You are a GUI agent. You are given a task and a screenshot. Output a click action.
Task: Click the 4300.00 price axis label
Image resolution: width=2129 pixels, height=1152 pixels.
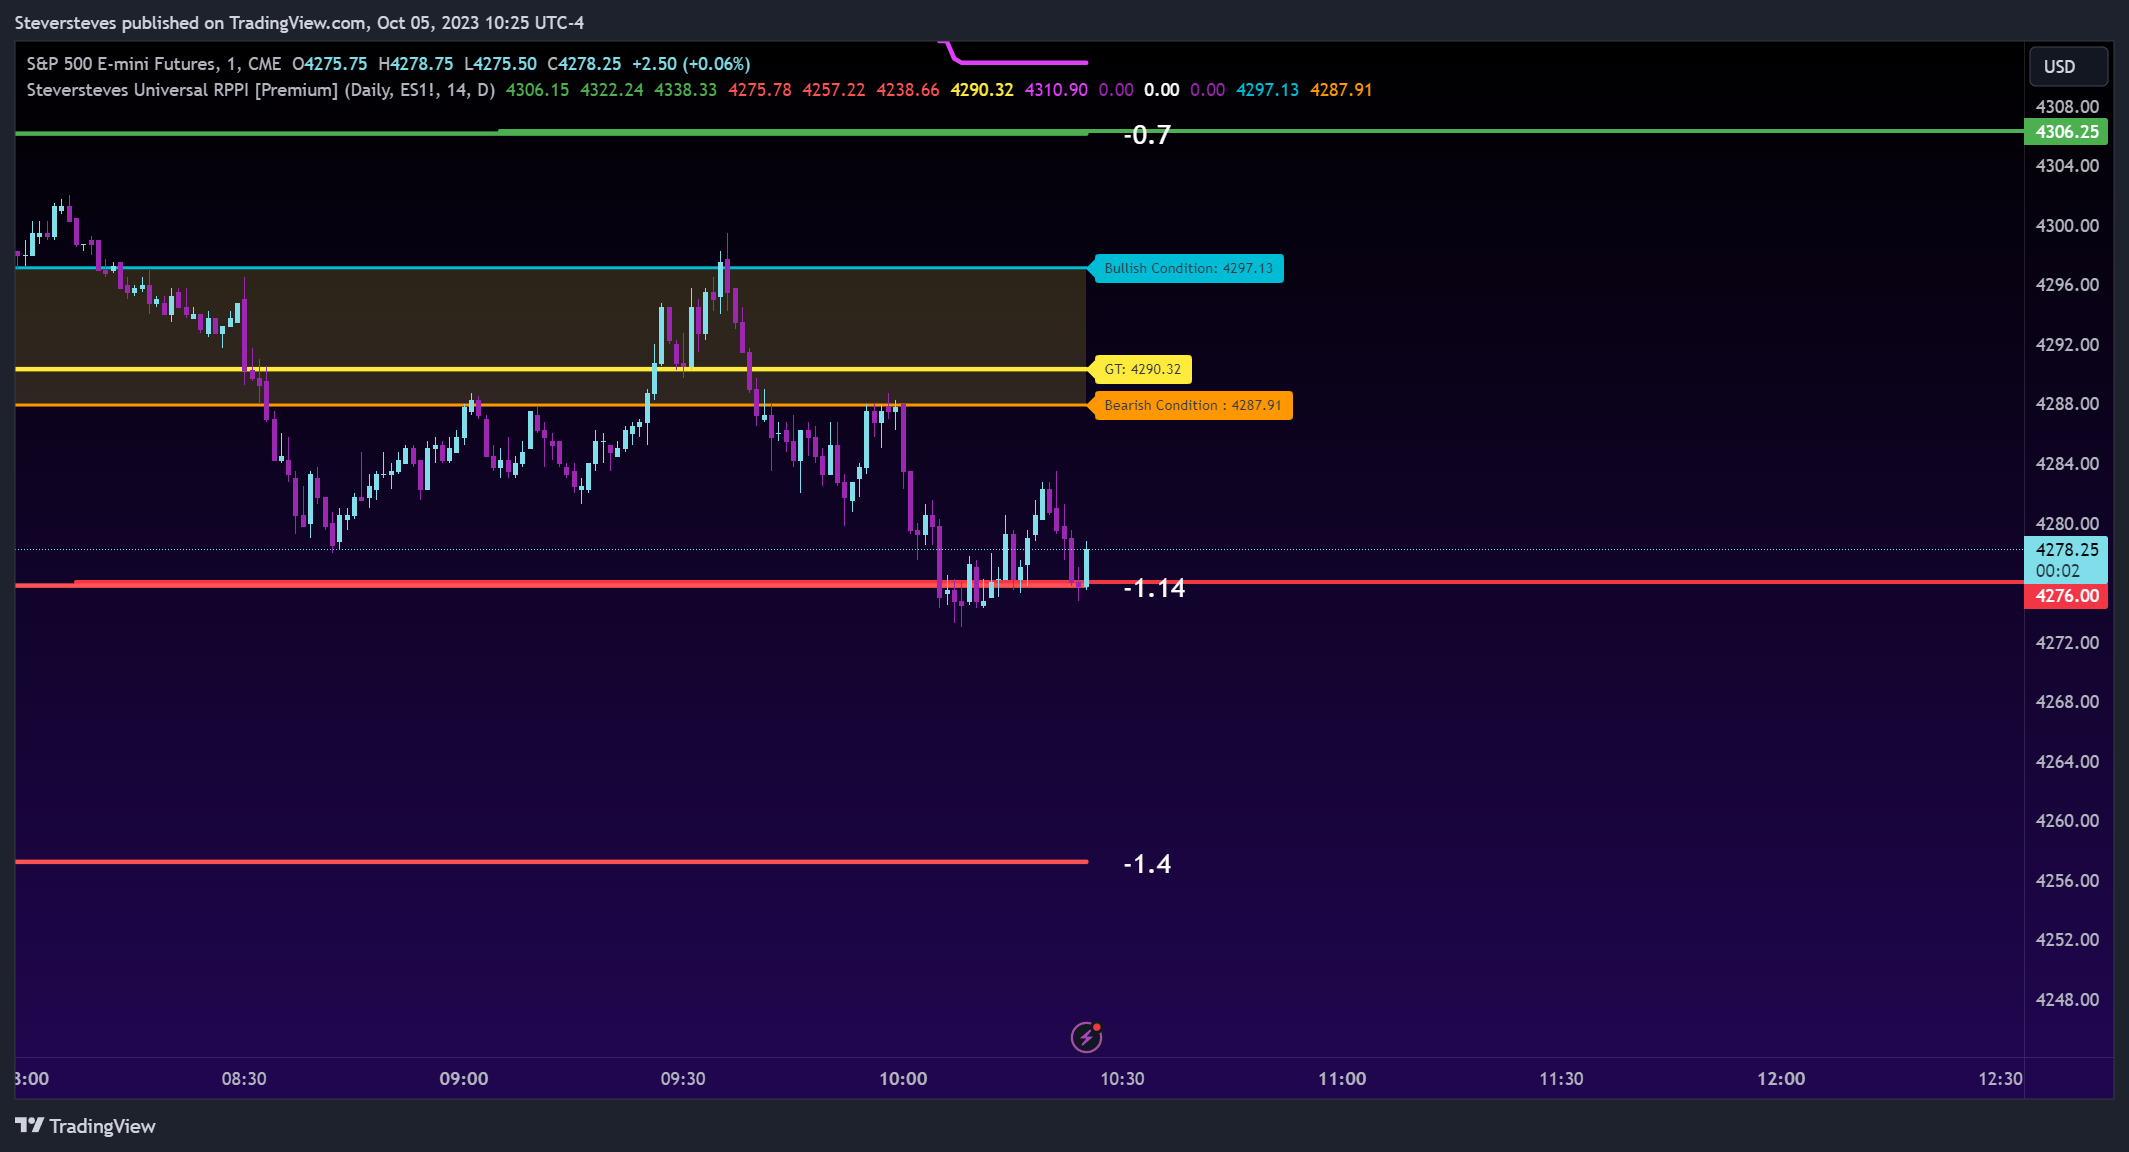click(2067, 226)
